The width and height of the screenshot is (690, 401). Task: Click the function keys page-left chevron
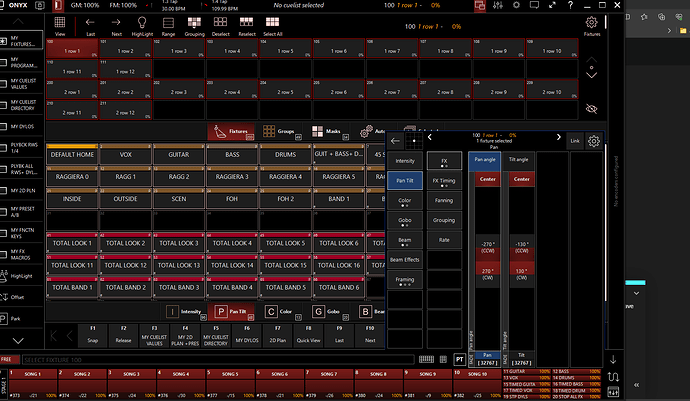[x=70, y=336]
